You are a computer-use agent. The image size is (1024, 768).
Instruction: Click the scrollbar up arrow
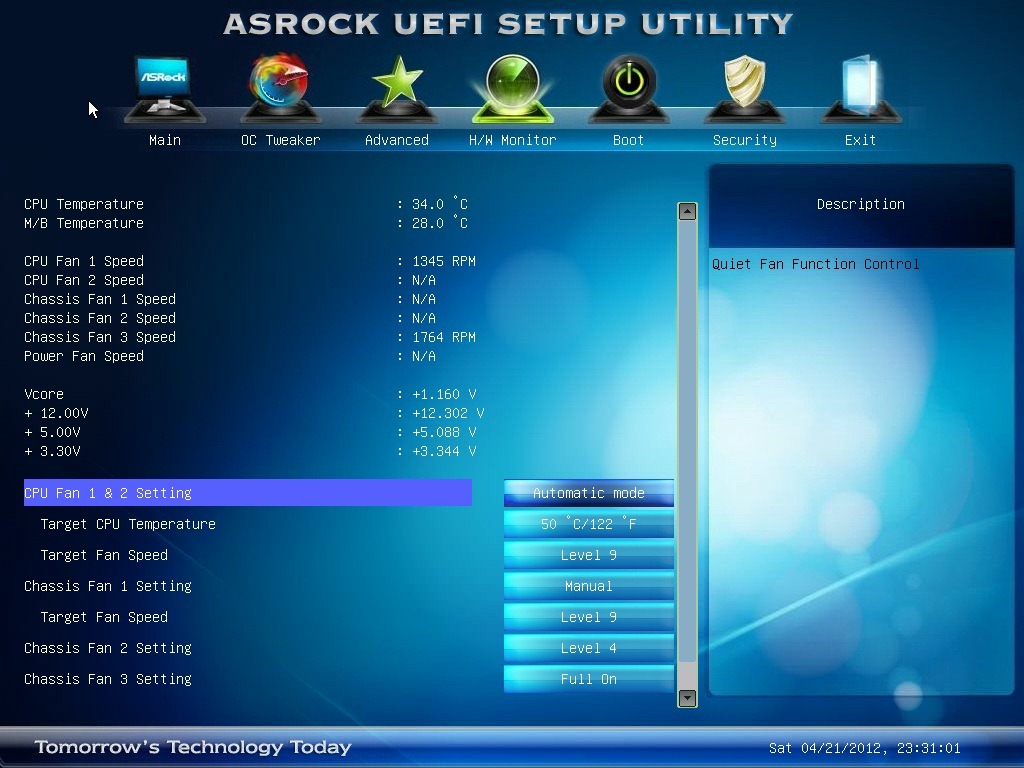[x=687, y=212]
